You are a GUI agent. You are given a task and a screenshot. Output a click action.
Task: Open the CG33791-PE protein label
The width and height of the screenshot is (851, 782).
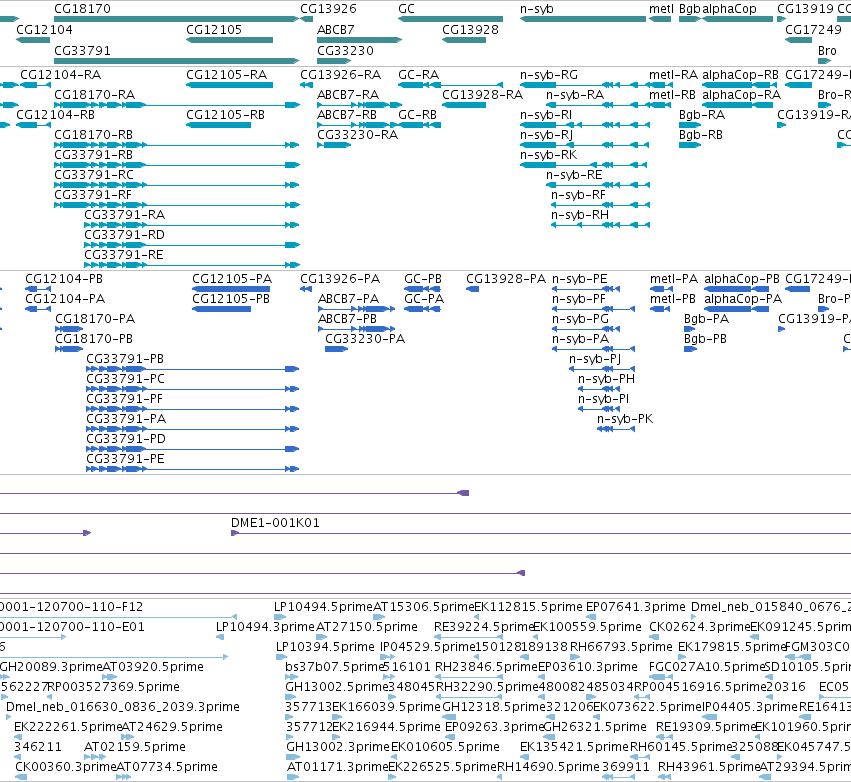(125, 459)
